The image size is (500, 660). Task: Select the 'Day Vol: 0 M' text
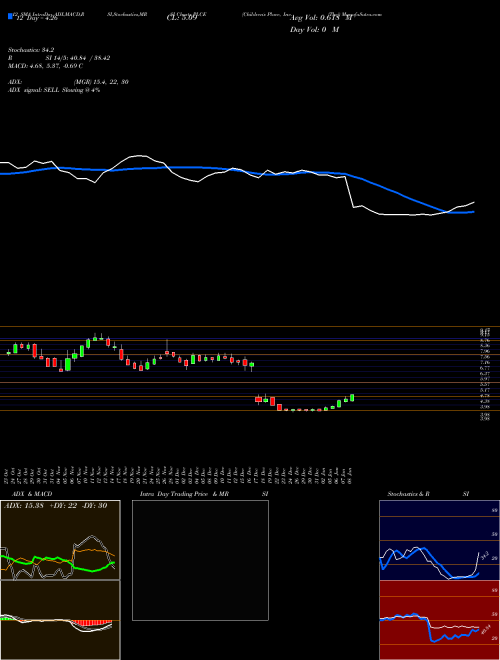point(314,30)
